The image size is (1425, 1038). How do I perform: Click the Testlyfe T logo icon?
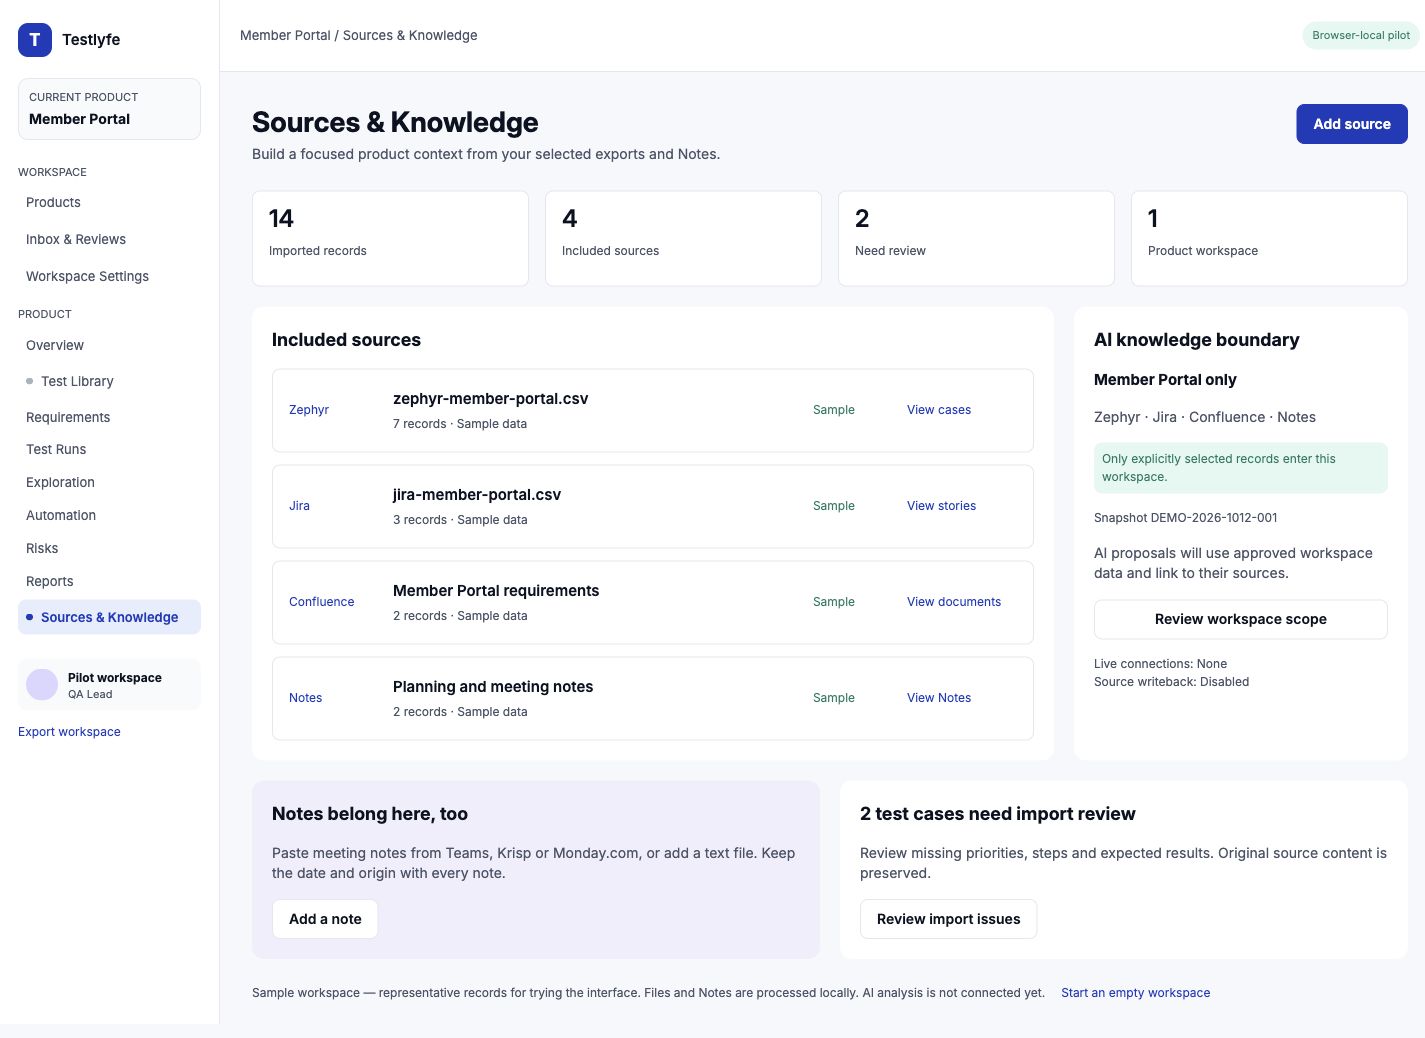tap(35, 40)
